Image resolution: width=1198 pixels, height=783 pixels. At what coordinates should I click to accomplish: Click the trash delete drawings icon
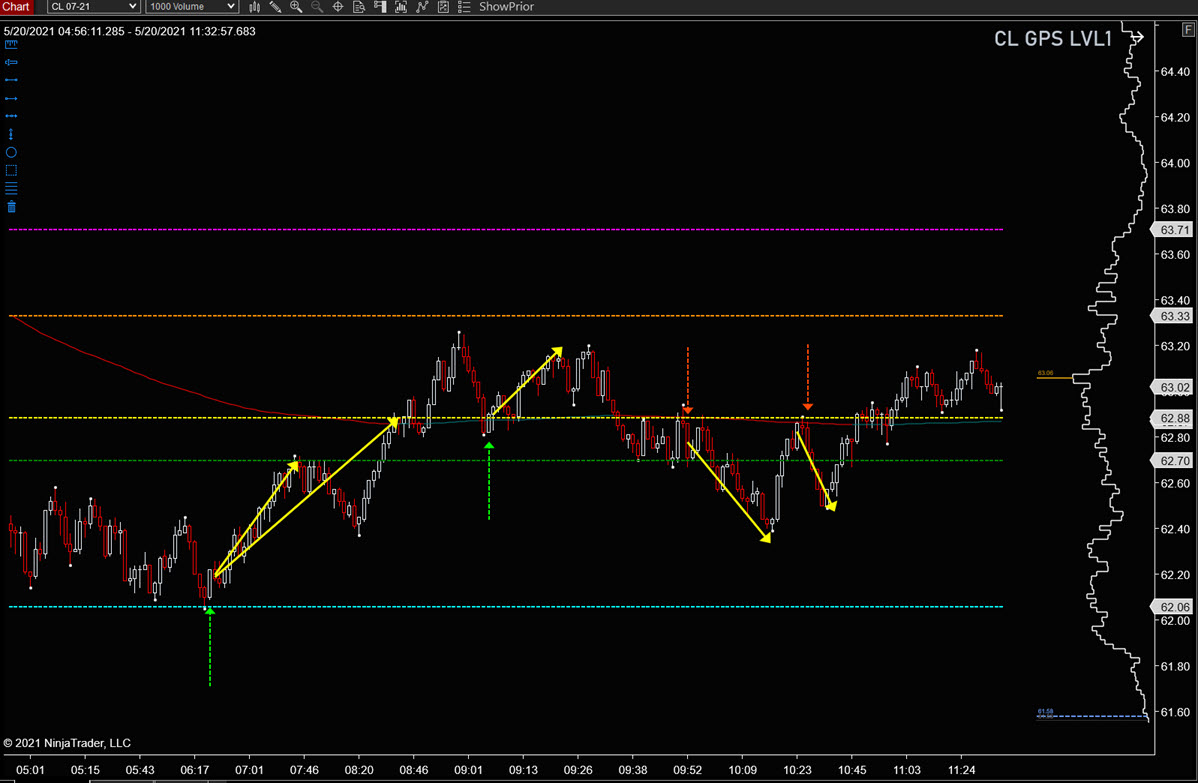coord(11,206)
